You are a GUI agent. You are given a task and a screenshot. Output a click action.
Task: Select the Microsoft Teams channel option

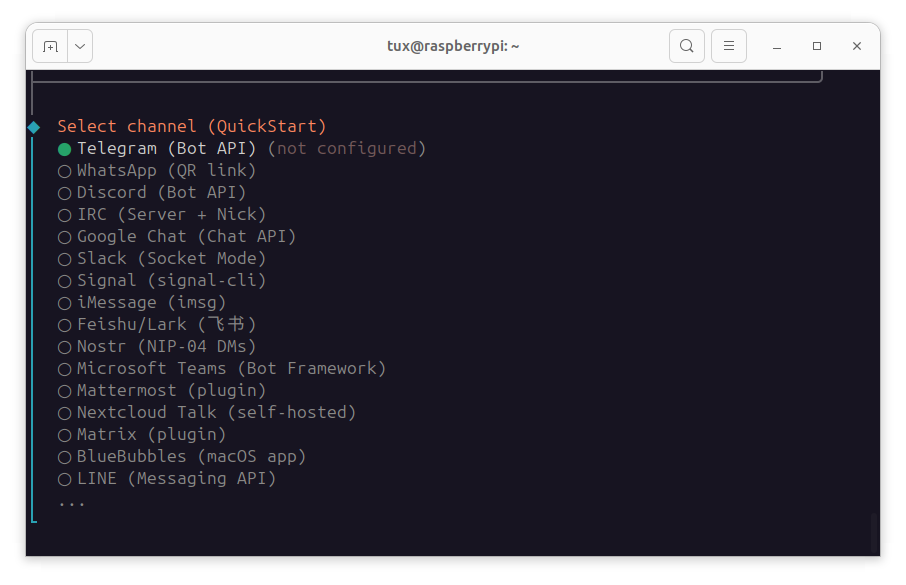point(65,369)
